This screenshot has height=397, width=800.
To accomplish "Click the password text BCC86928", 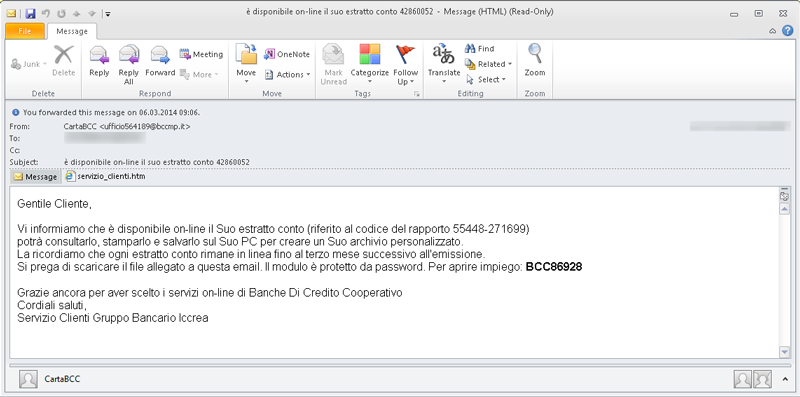I will coord(554,267).
